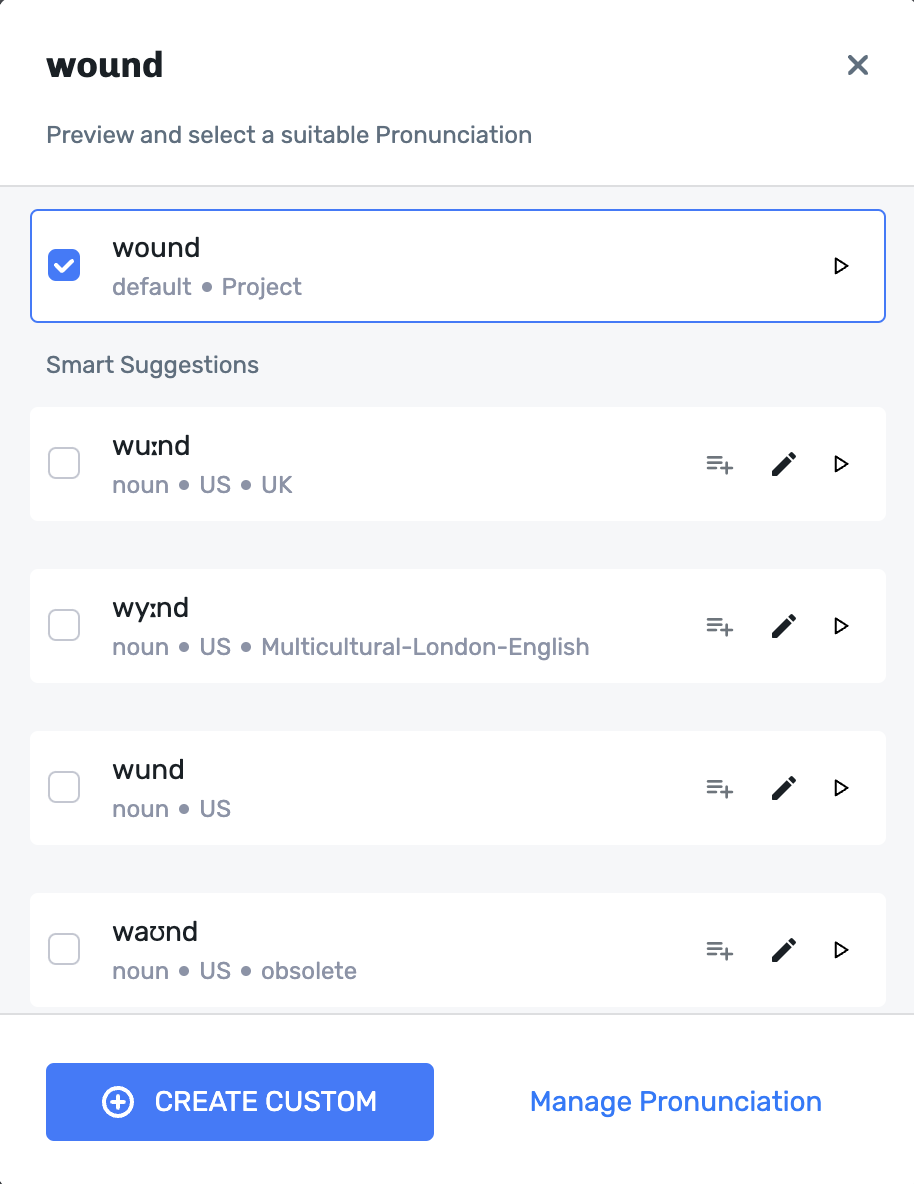Enable the waʊnd obsolete pronunciation checkbox
The width and height of the screenshot is (914, 1184).
click(x=65, y=950)
